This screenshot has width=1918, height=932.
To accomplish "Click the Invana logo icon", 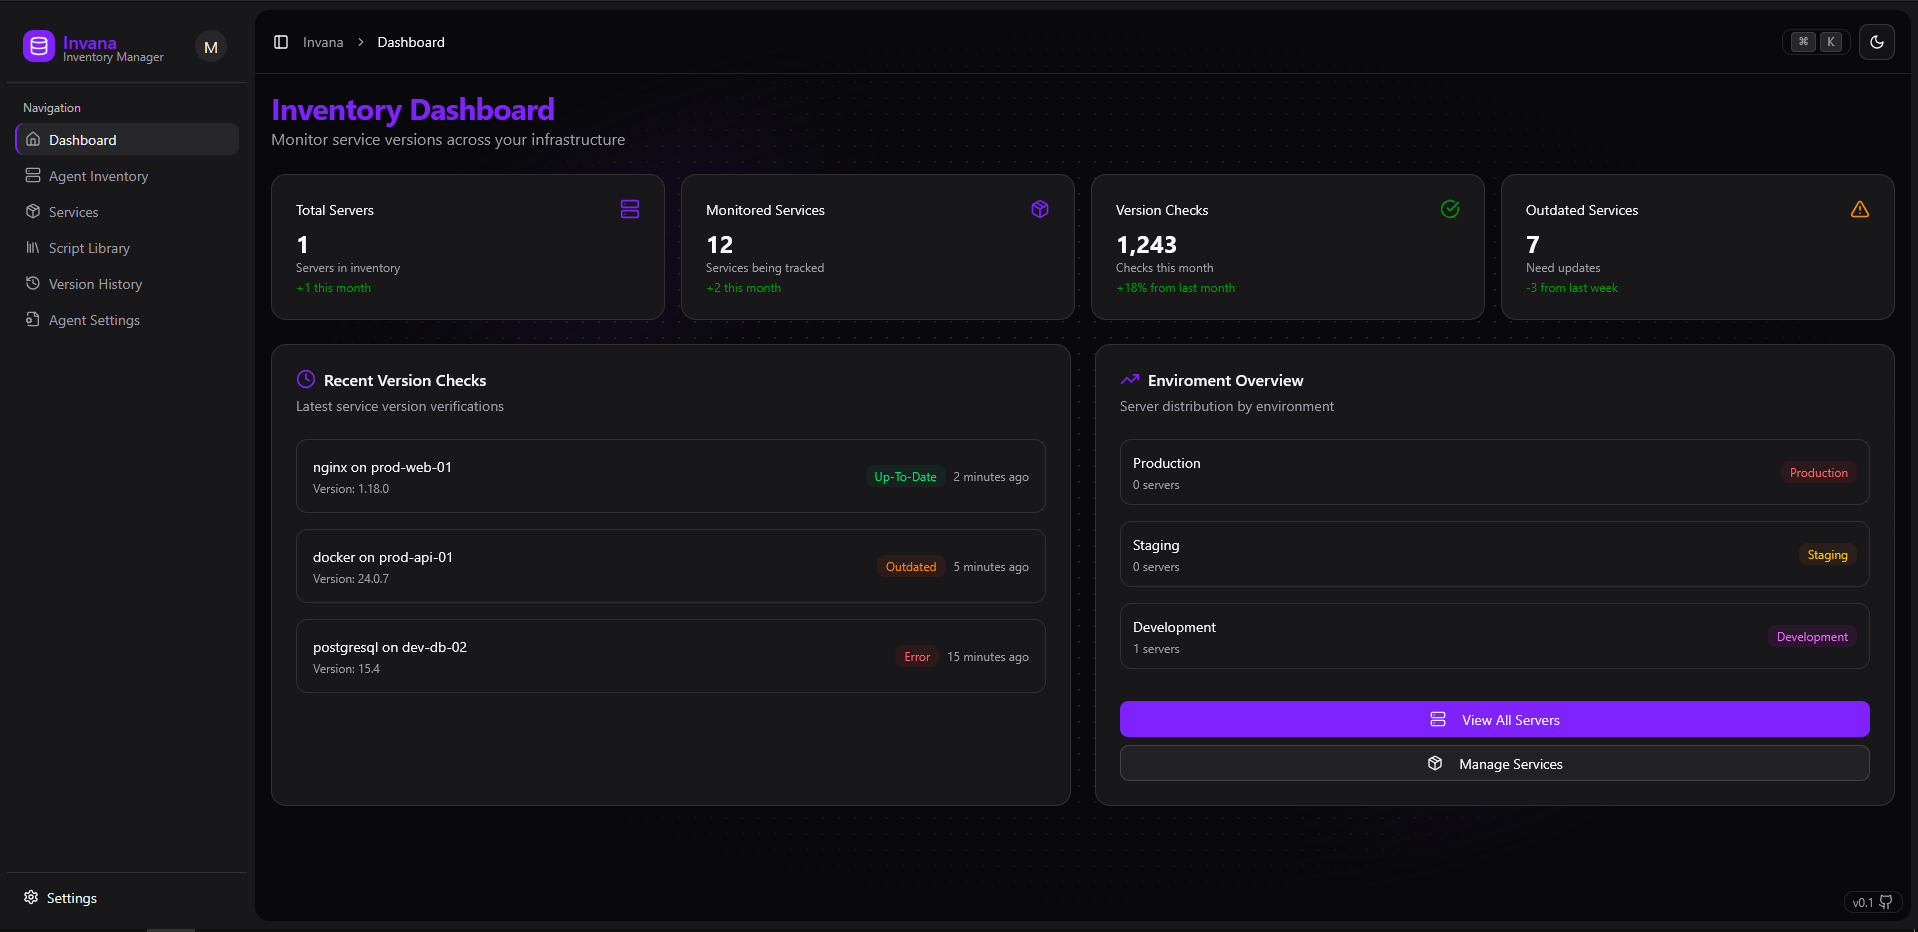I will coord(39,46).
